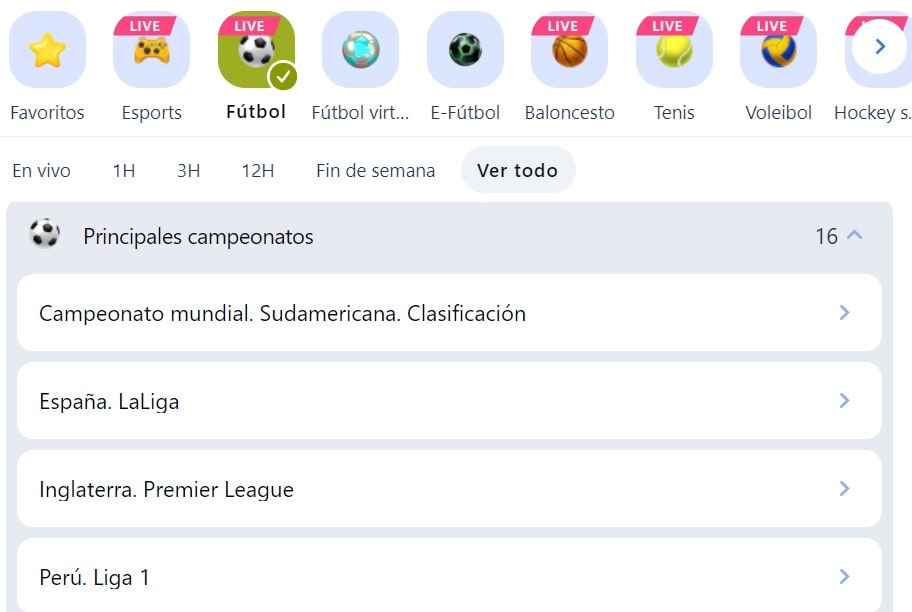
Task: Click the soccer ball next to Principales campeonatos
Action: pos(46,236)
